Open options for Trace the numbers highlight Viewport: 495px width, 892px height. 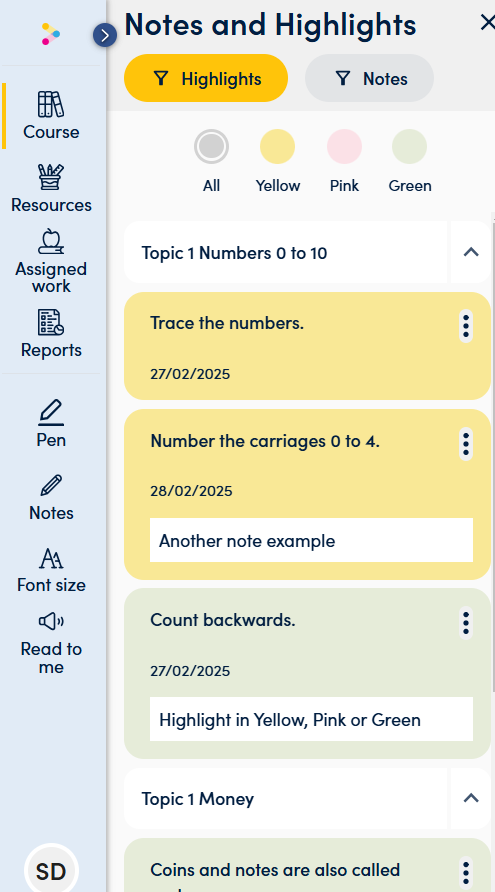click(466, 326)
